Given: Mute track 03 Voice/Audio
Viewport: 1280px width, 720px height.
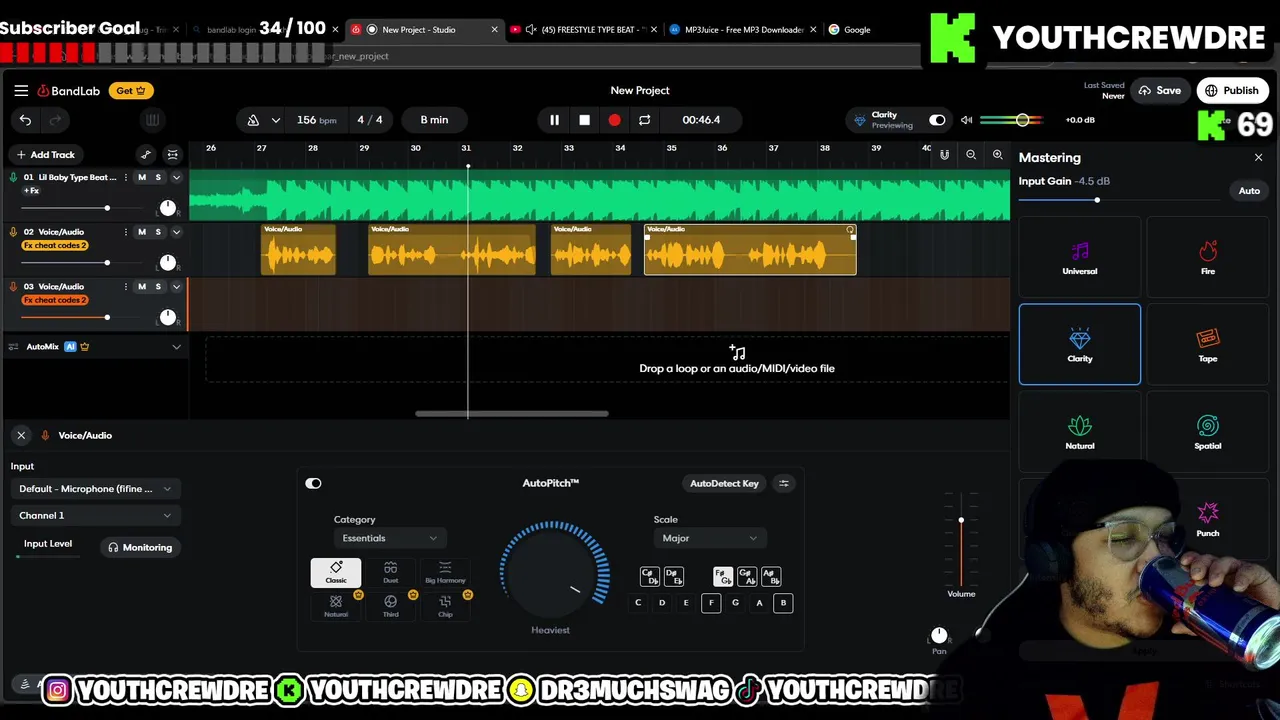Looking at the screenshot, I should click(141, 287).
